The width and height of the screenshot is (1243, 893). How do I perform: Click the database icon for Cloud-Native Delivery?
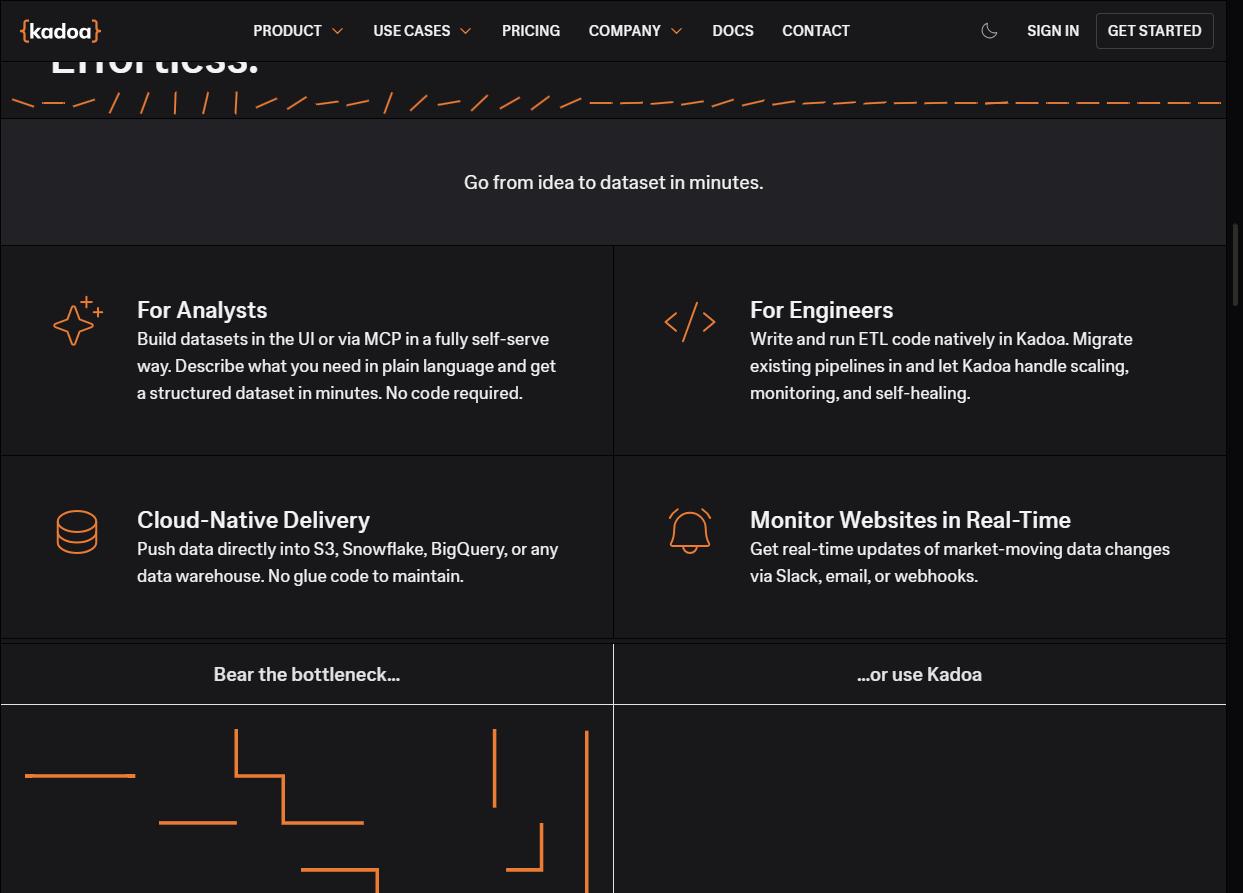tap(77, 531)
